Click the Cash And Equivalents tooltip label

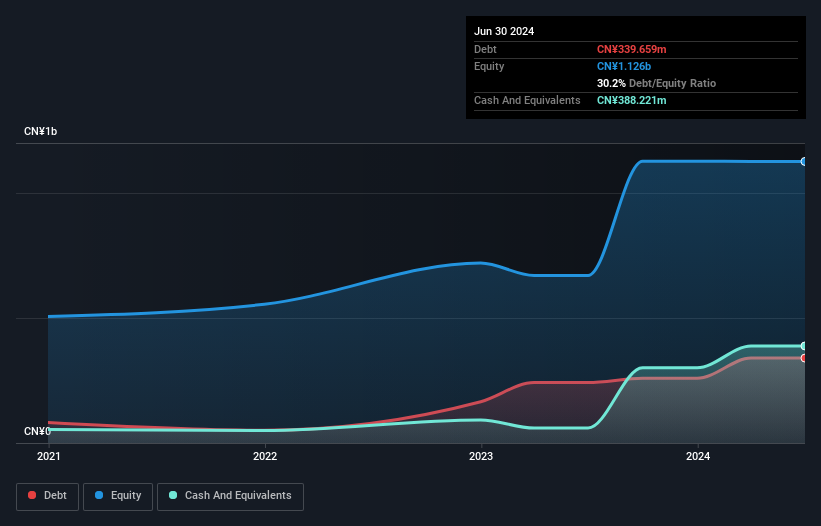[x=527, y=100]
